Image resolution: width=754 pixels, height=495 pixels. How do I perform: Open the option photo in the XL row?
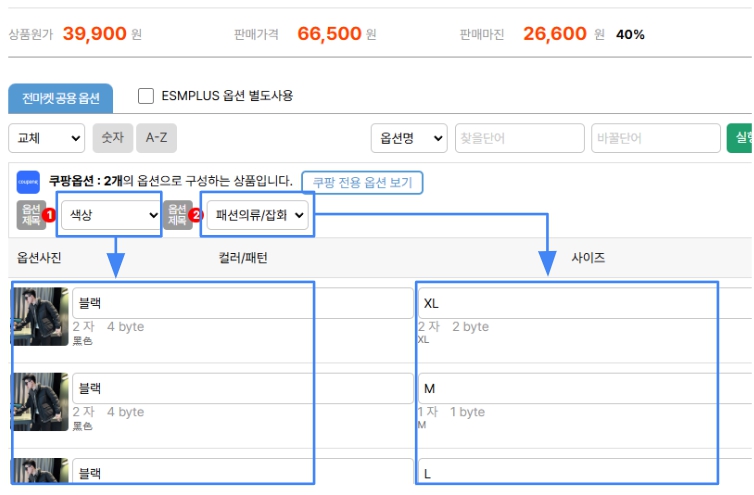41,317
